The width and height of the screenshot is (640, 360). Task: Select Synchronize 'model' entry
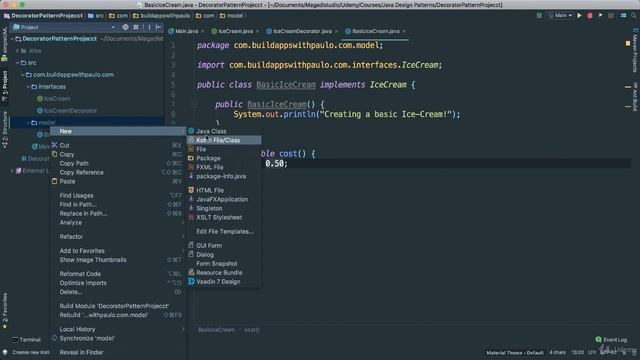click(118, 338)
